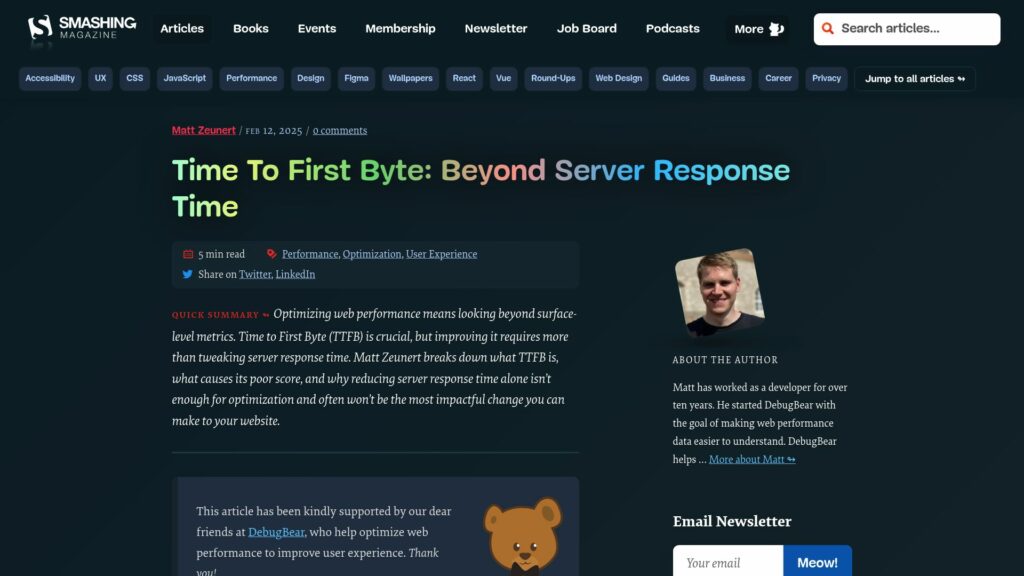Open the 0 comments link

coord(340,131)
